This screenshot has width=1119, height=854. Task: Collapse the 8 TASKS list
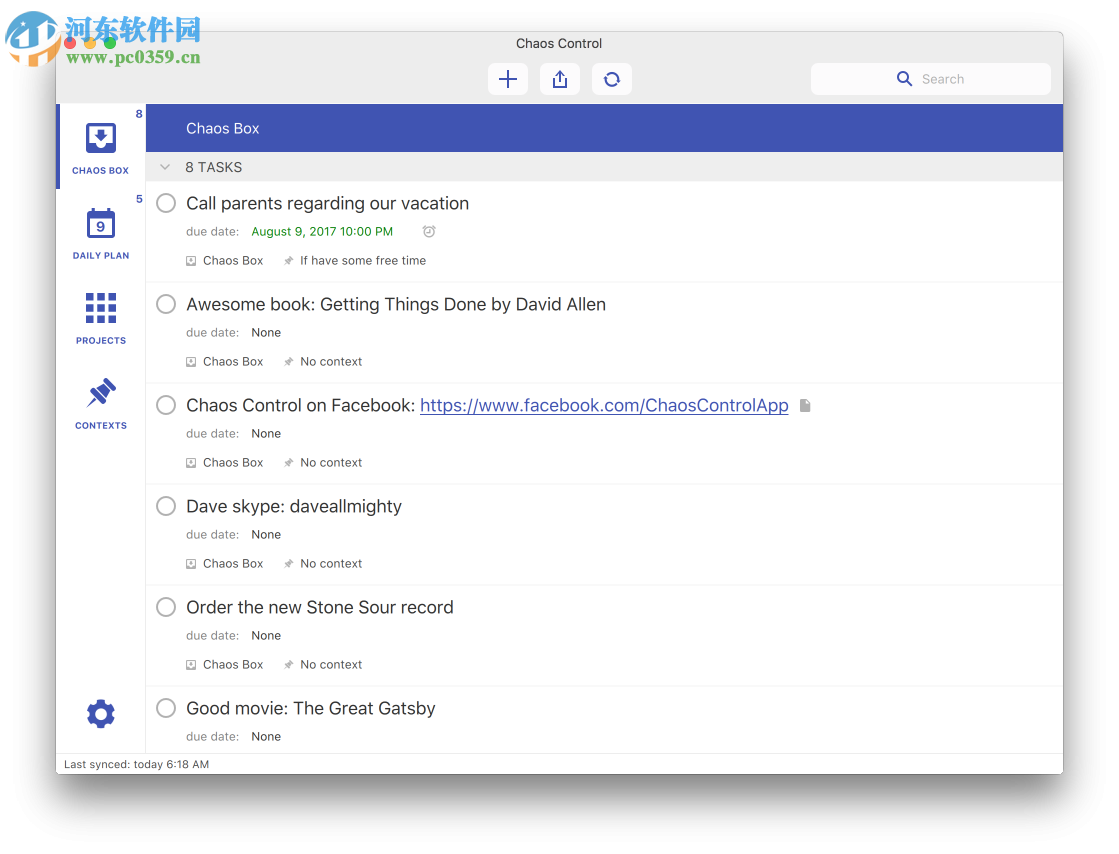coord(163,167)
